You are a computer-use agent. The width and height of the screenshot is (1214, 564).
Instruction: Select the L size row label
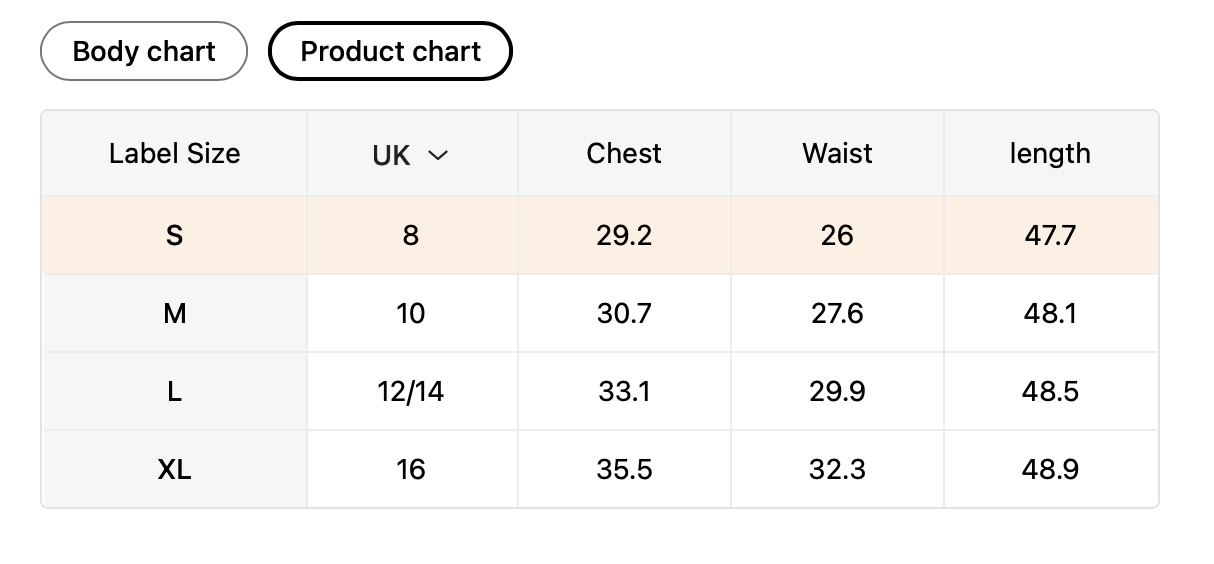[174, 392]
